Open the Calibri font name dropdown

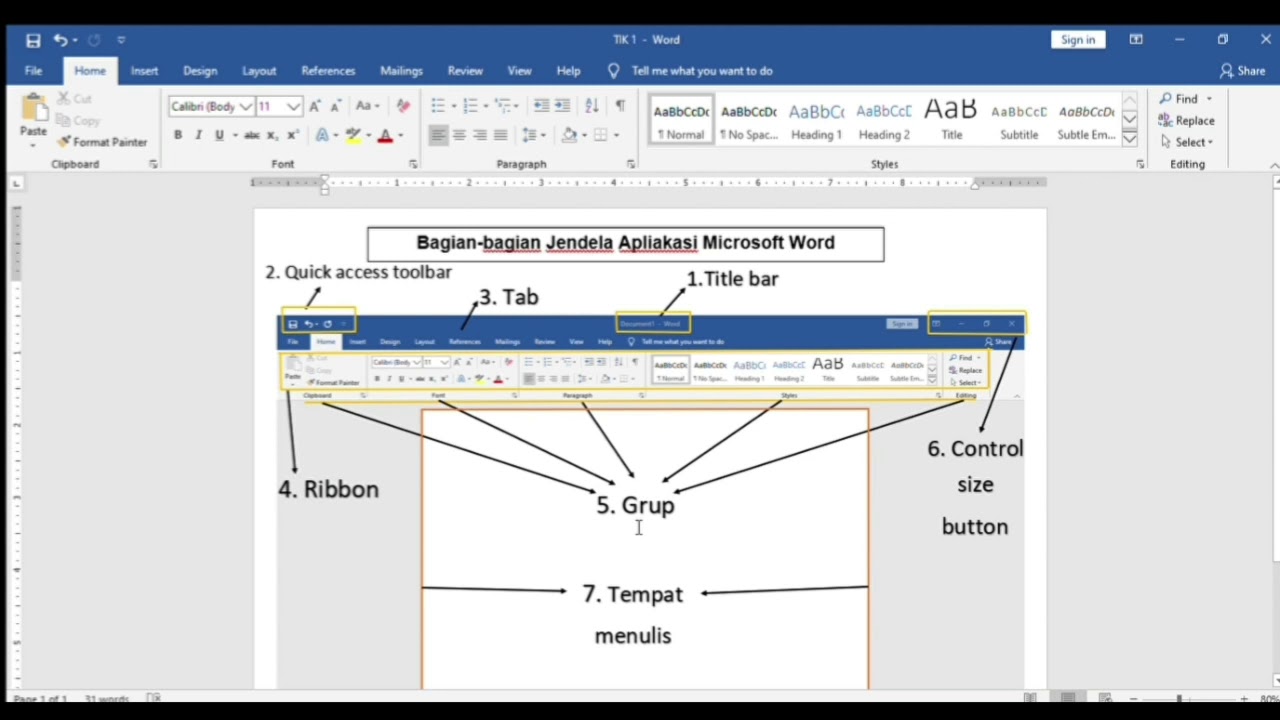coord(245,106)
